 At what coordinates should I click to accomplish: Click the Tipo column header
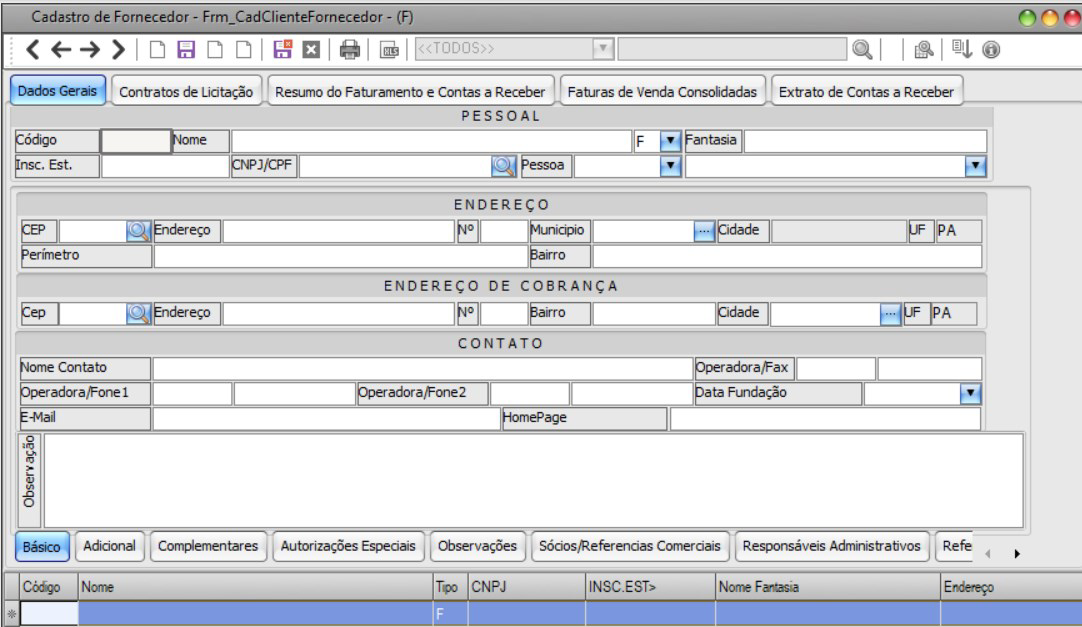450,587
